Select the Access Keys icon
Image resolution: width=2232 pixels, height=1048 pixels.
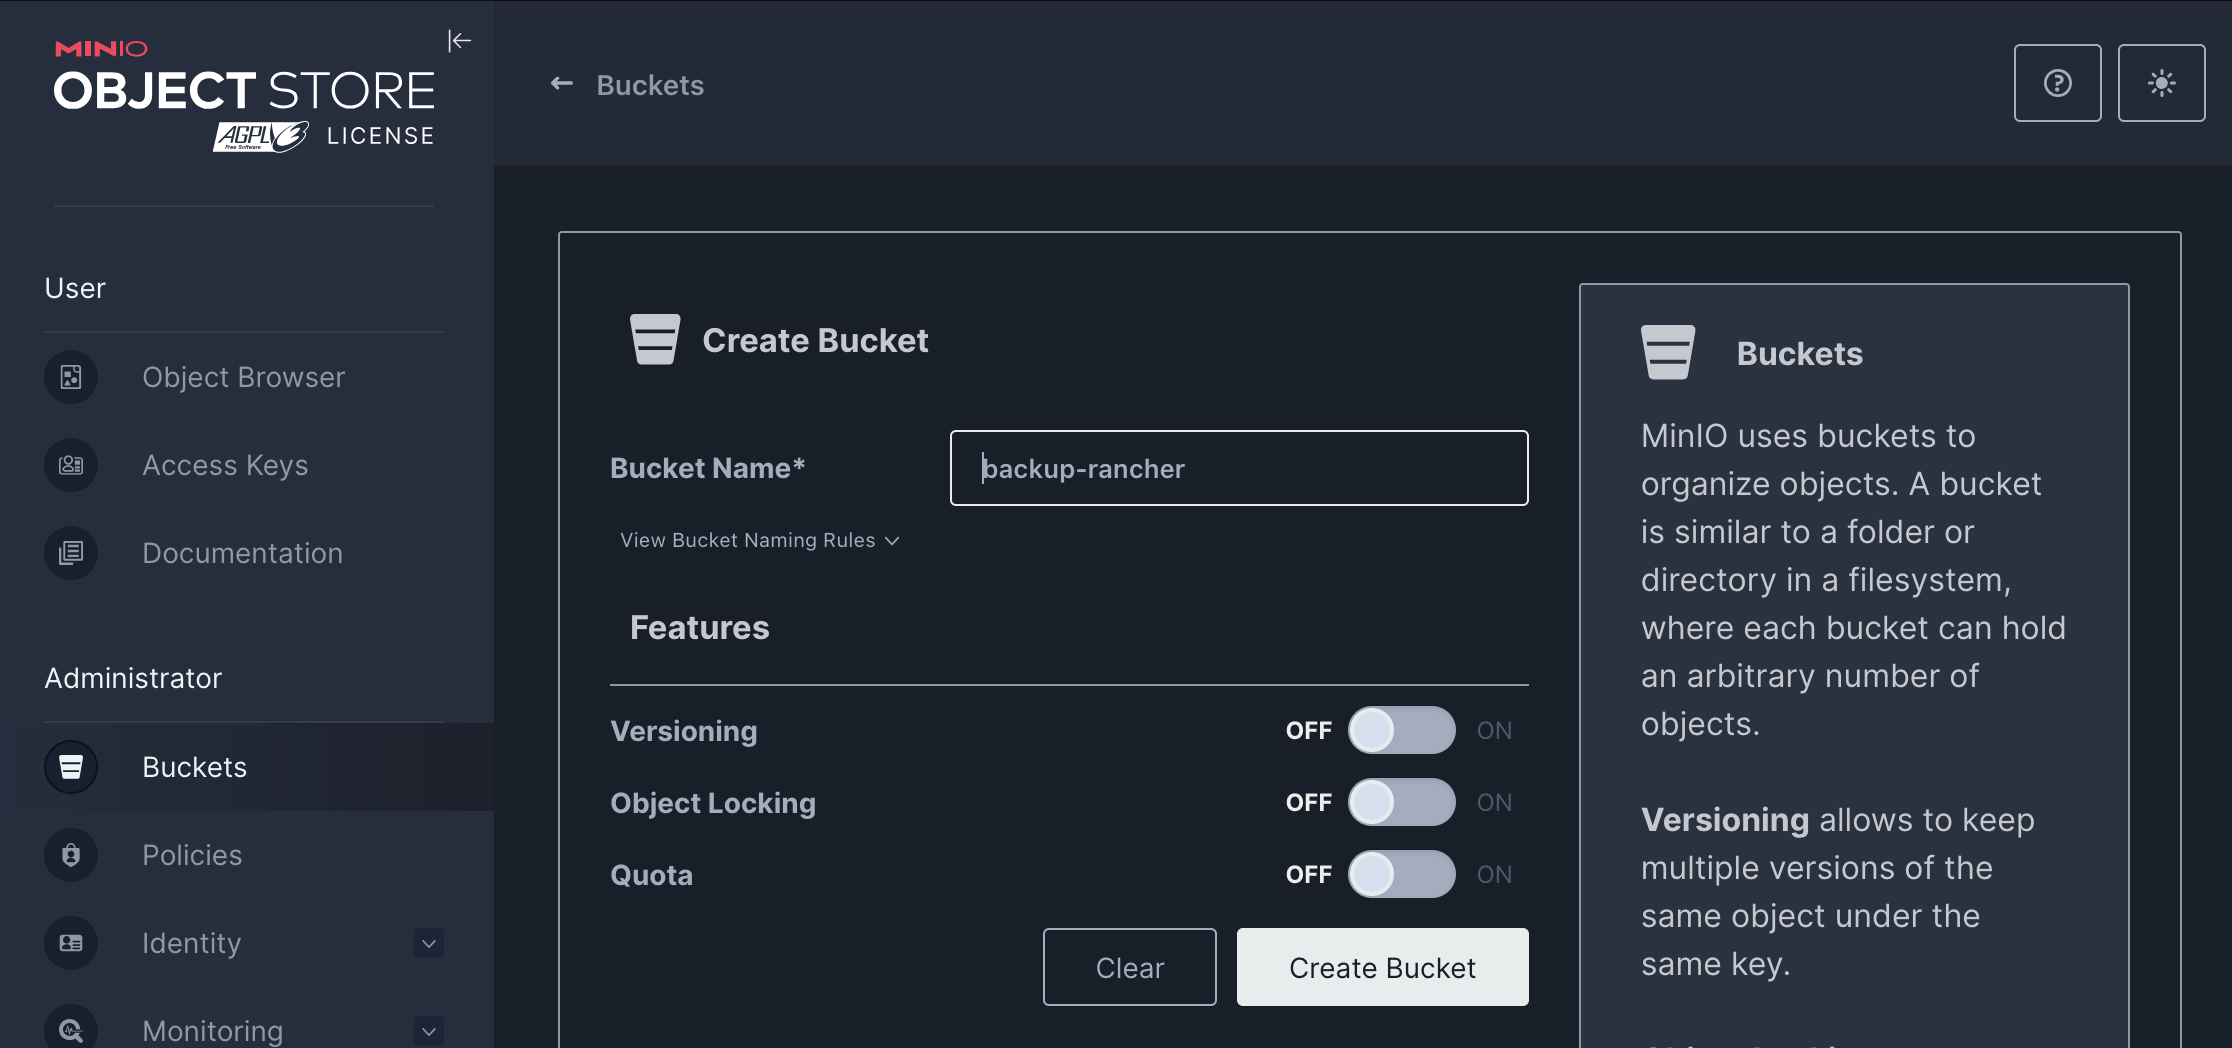click(x=71, y=465)
